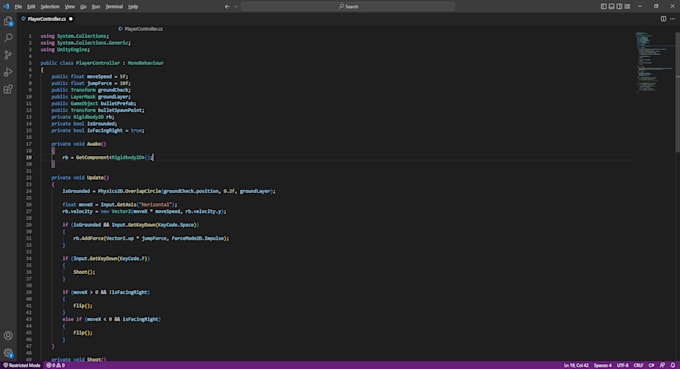
Task: Click line number 5 in gutter
Action: tap(30, 63)
